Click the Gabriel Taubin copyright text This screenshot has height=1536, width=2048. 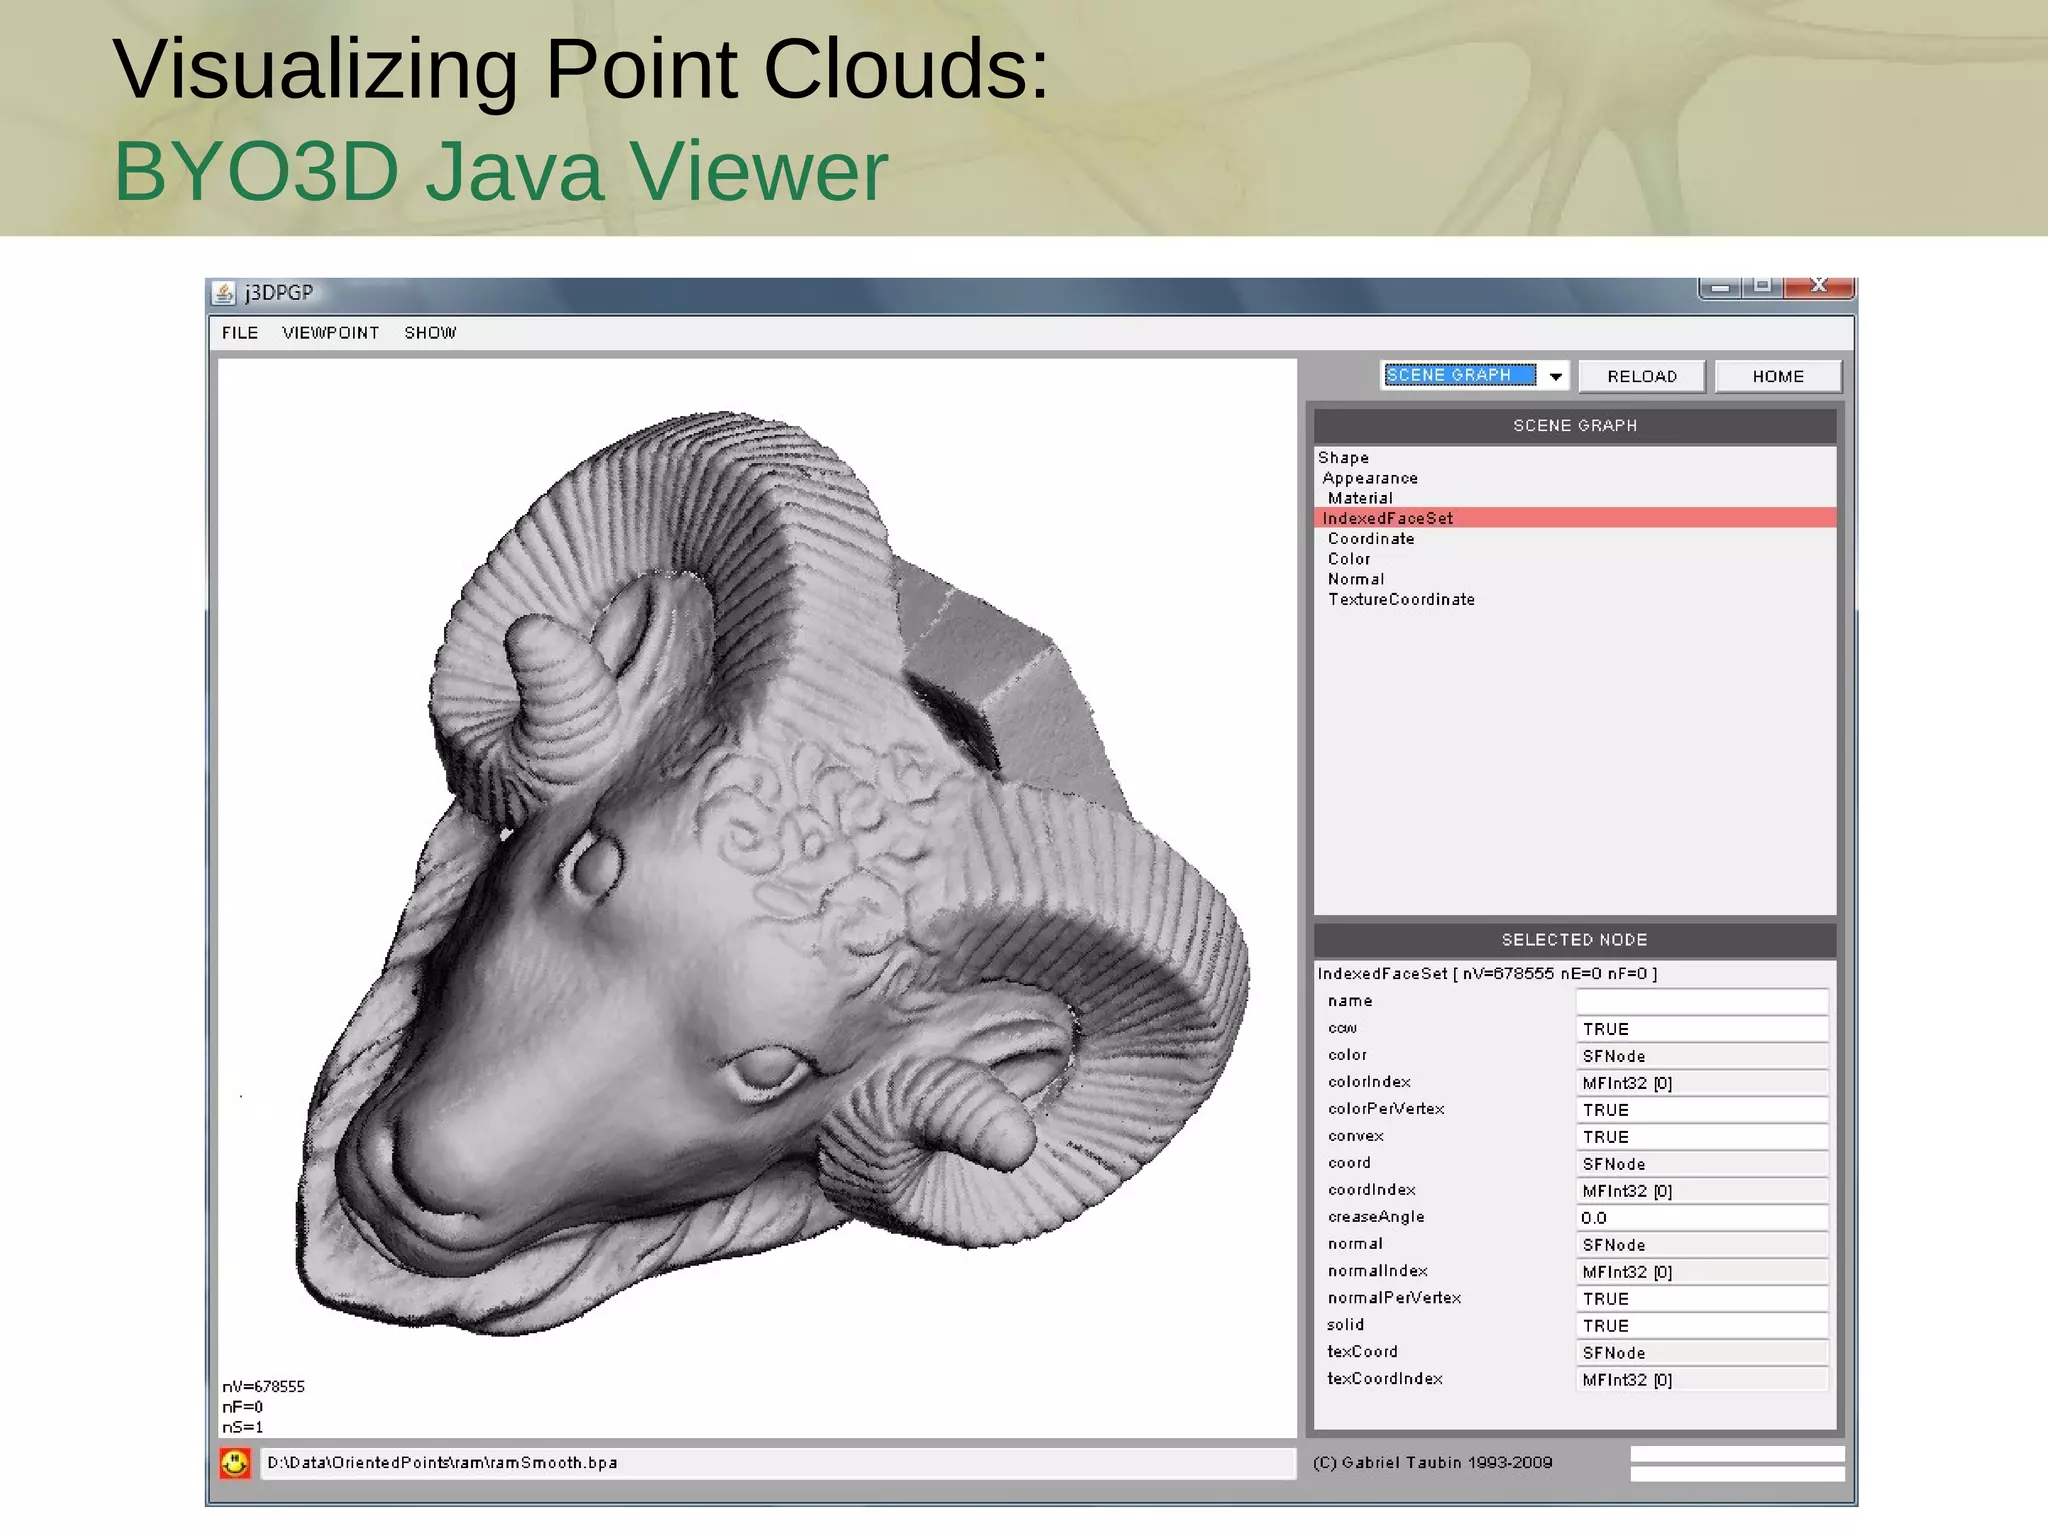tap(1432, 1463)
